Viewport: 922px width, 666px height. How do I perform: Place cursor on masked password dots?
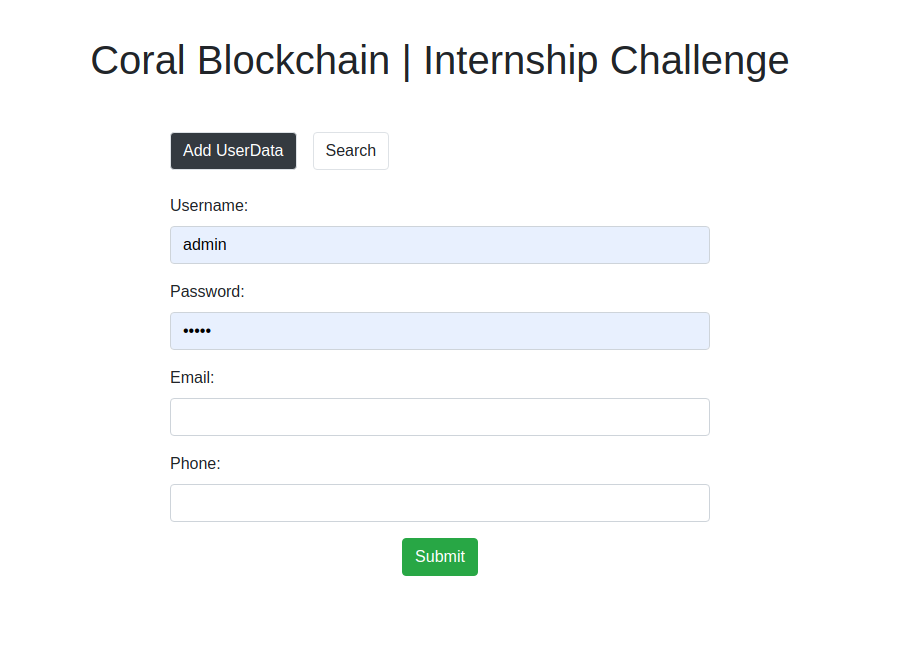(197, 331)
